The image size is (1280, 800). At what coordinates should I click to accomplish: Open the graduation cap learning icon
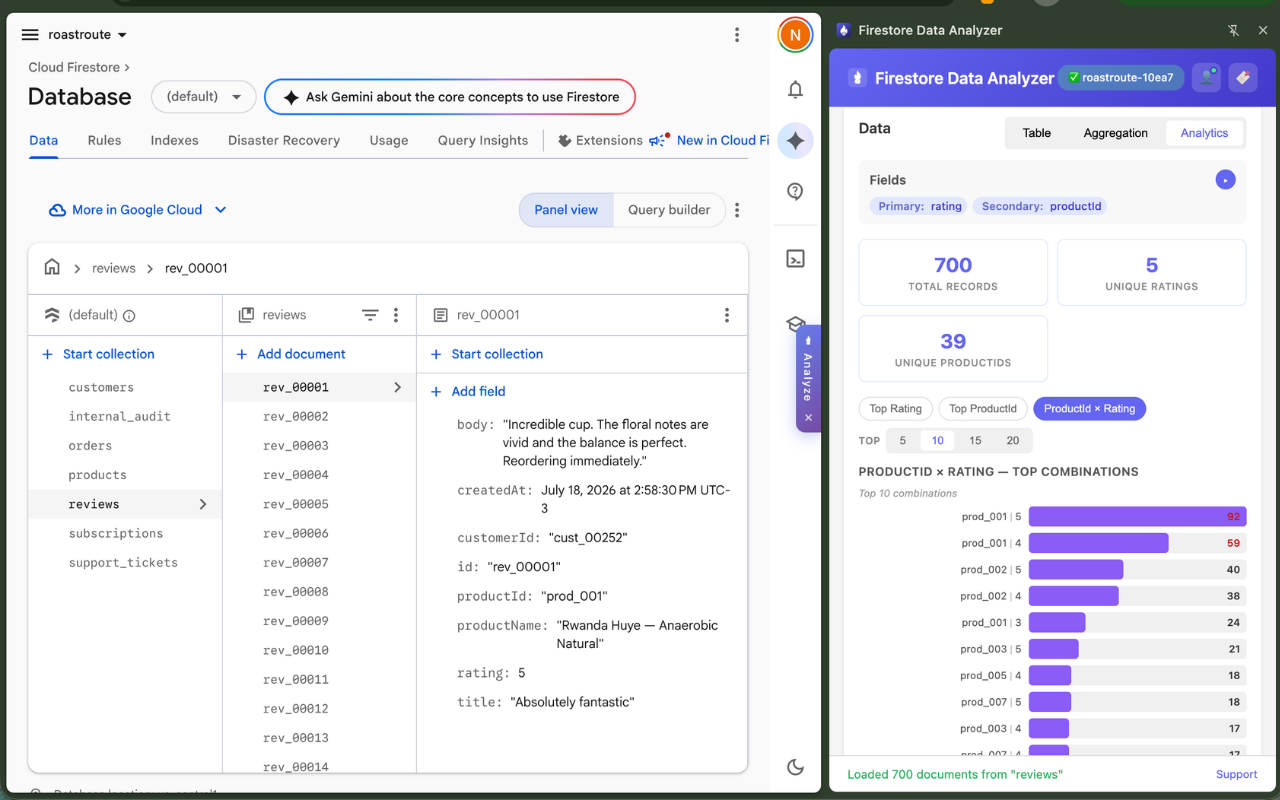[795, 324]
